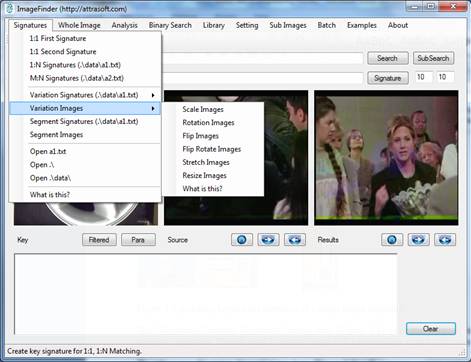Click the Source right-arrow next button
471x362 pixels.
[x=268, y=239]
